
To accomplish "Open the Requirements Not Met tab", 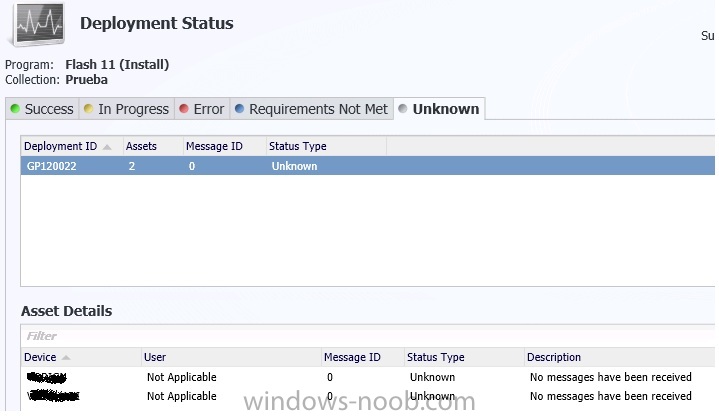I will (x=317, y=109).
